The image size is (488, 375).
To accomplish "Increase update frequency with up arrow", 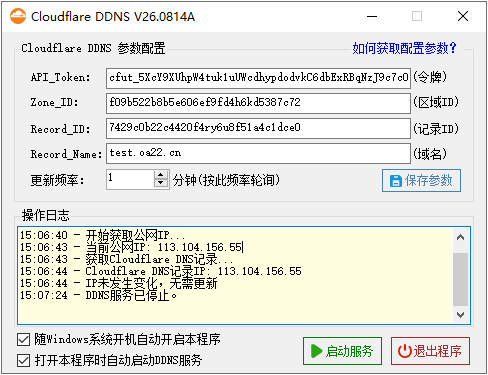I will coord(161,175).
